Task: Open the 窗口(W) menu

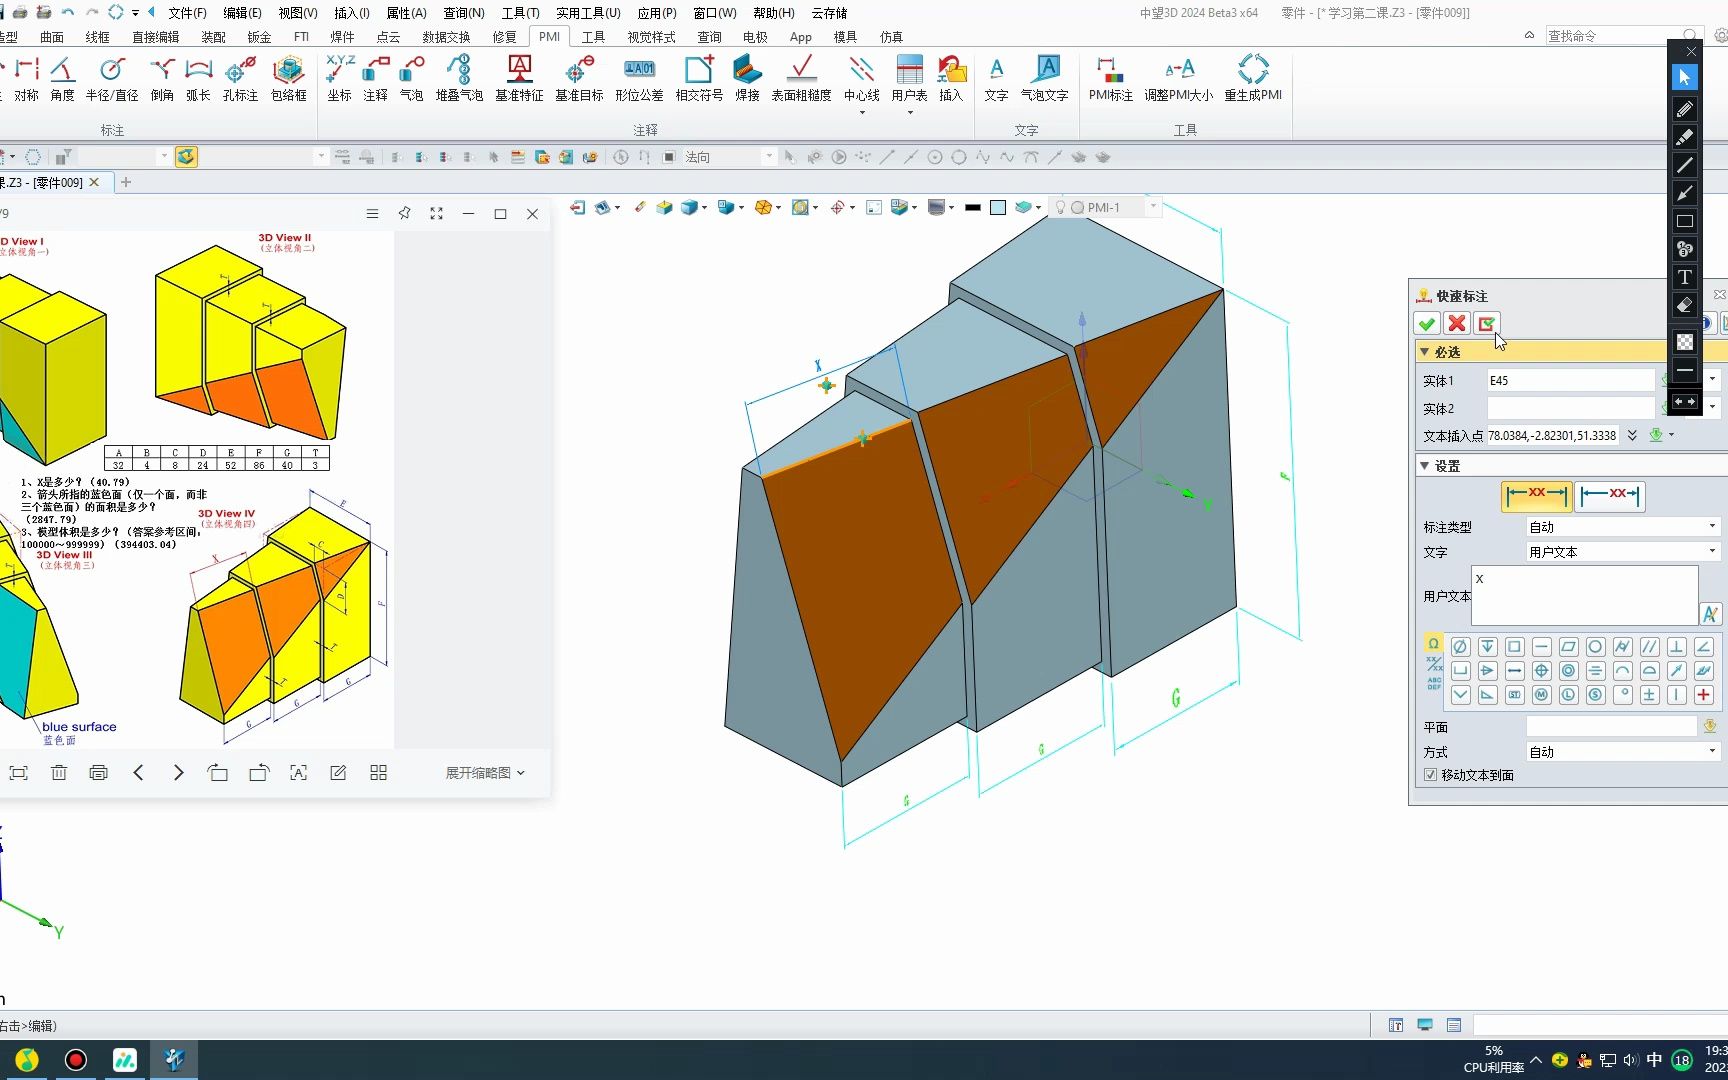Action: tap(713, 13)
